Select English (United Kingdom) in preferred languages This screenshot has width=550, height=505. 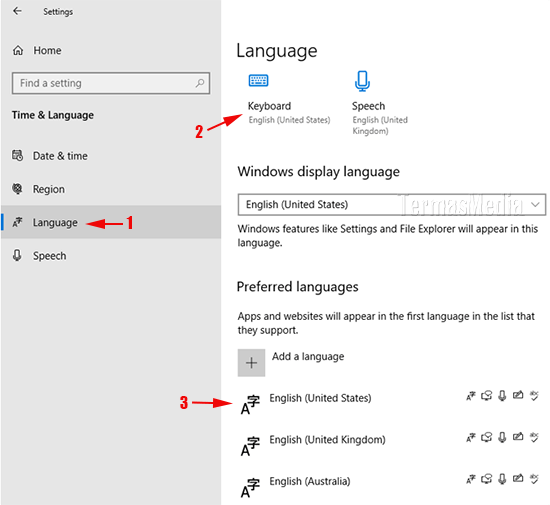(327, 439)
